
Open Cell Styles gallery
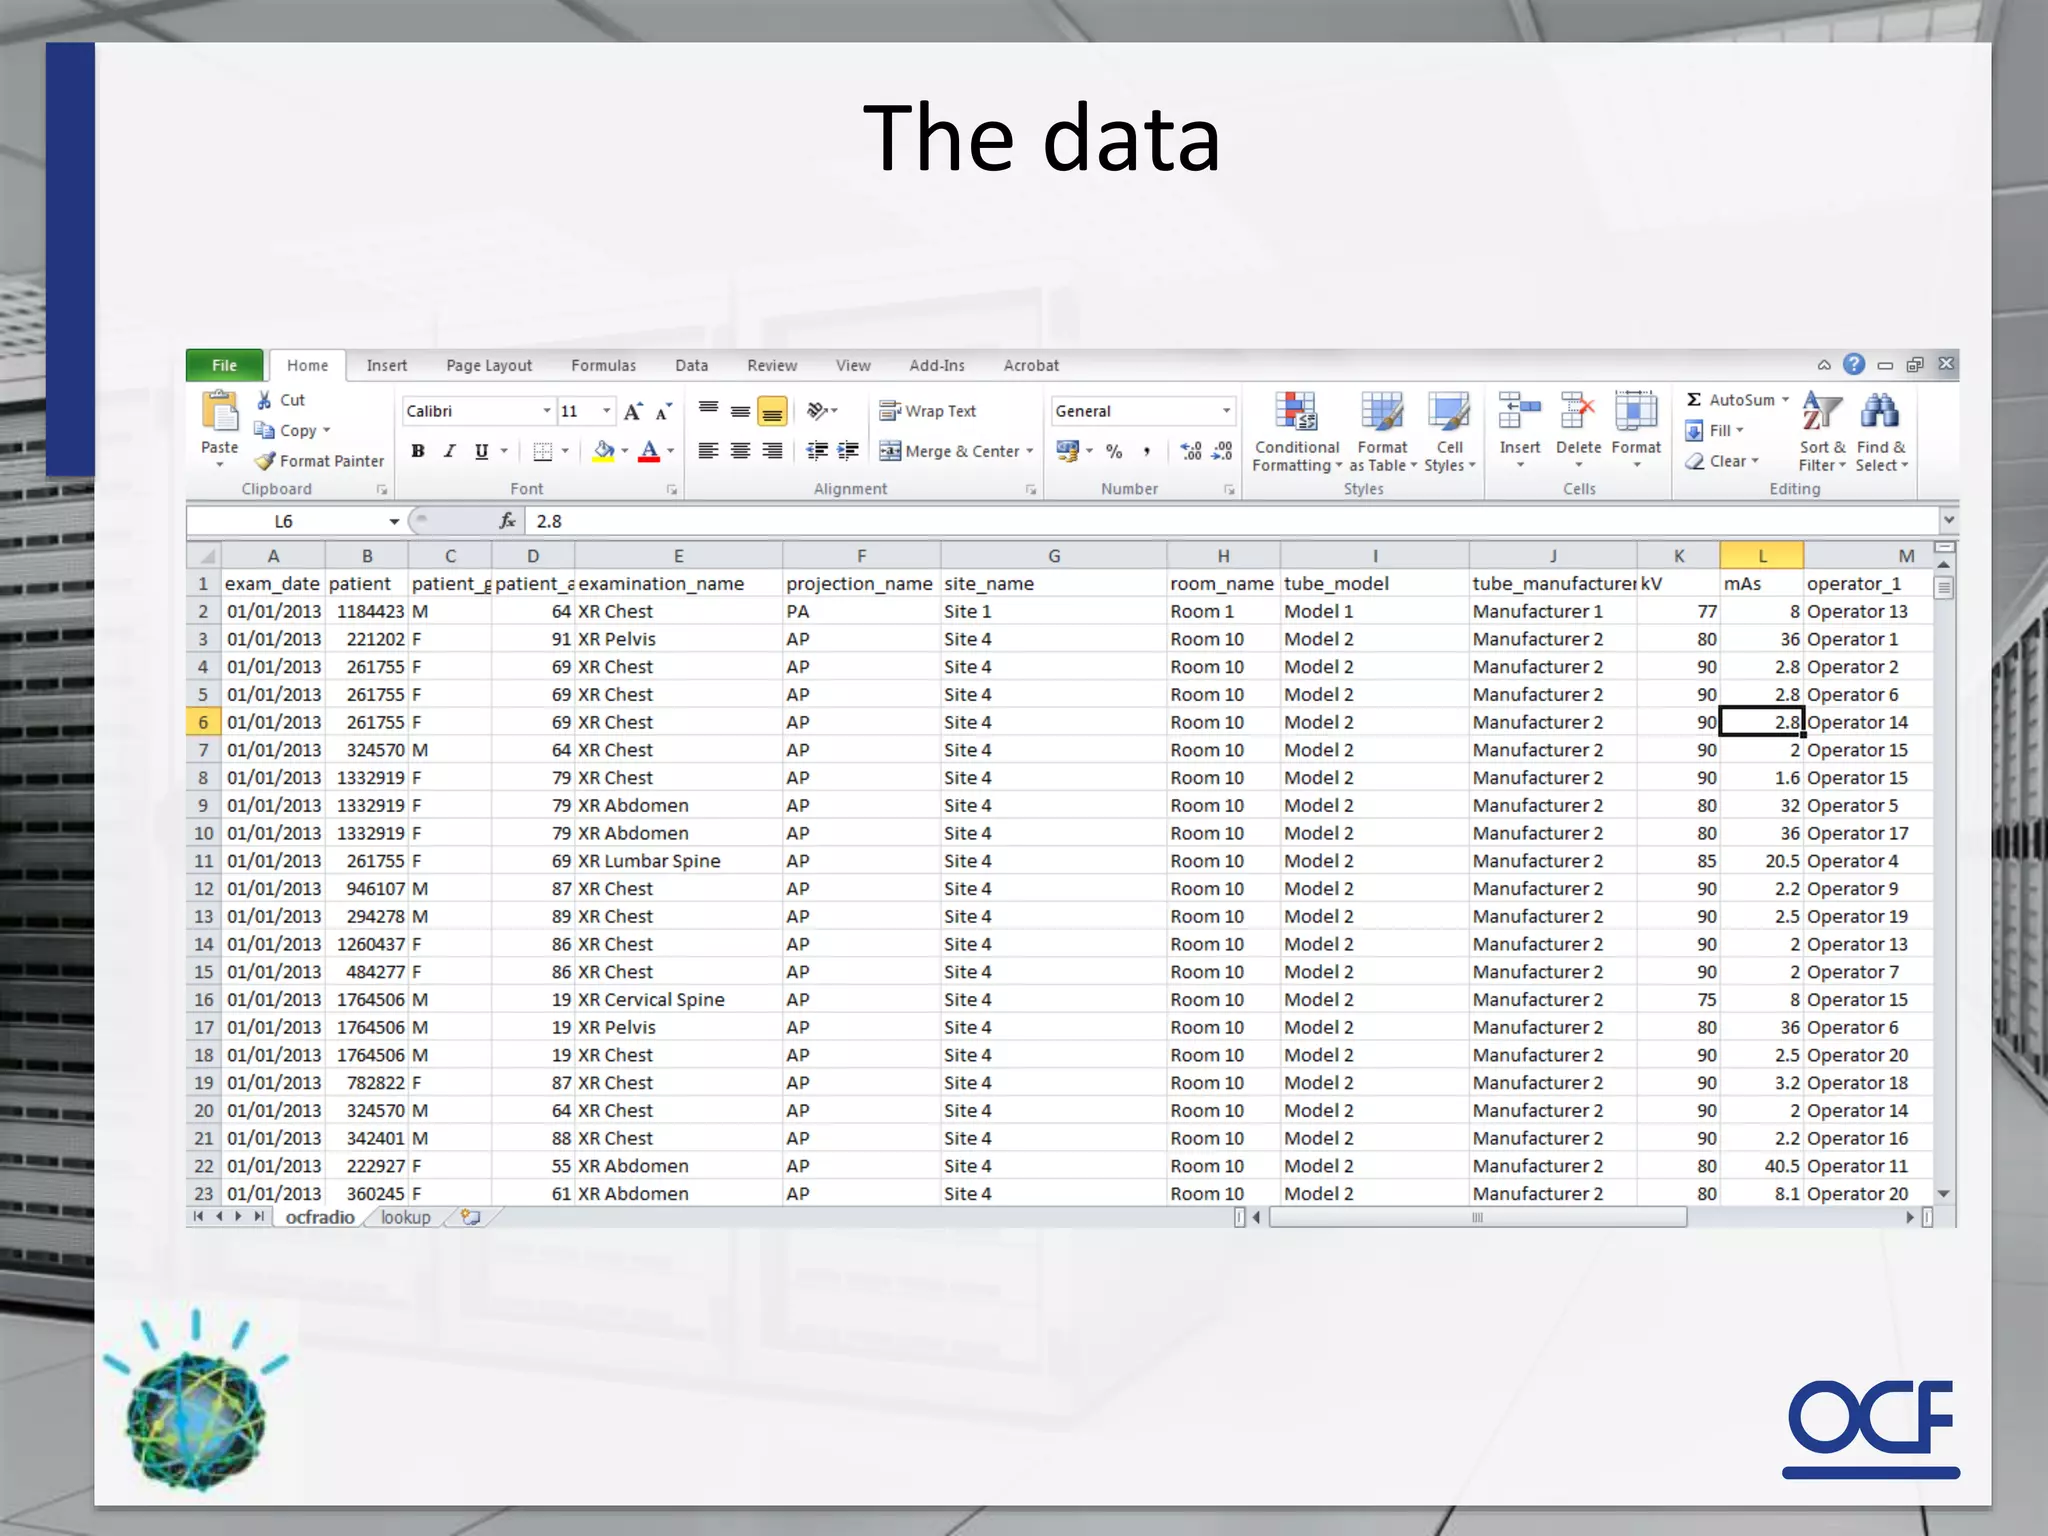(x=1449, y=432)
